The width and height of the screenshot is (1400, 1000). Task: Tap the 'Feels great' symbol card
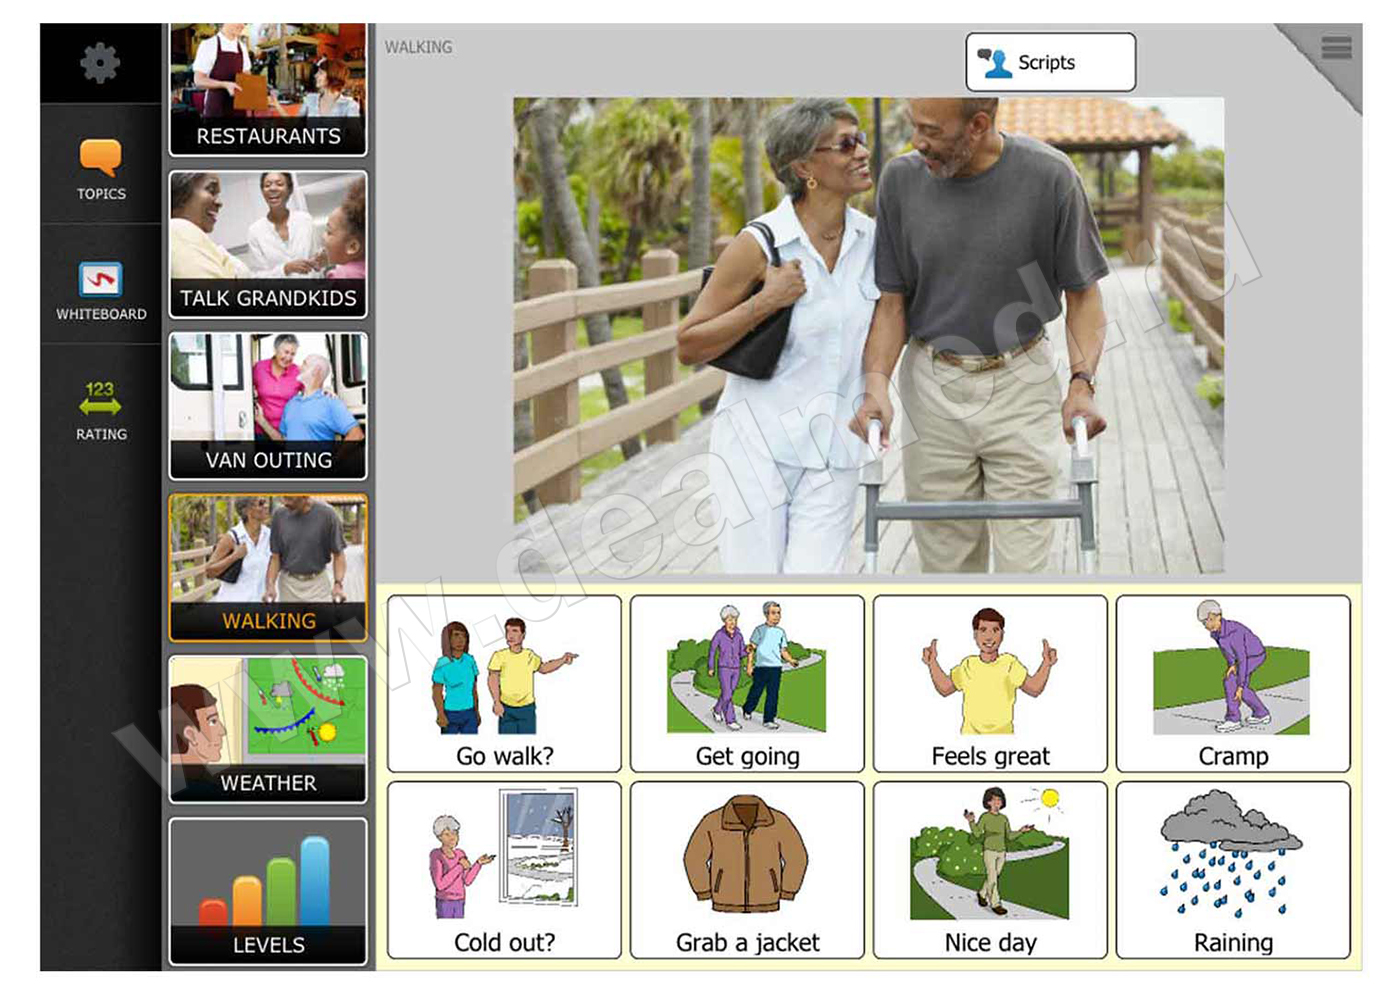(x=990, y=684)
